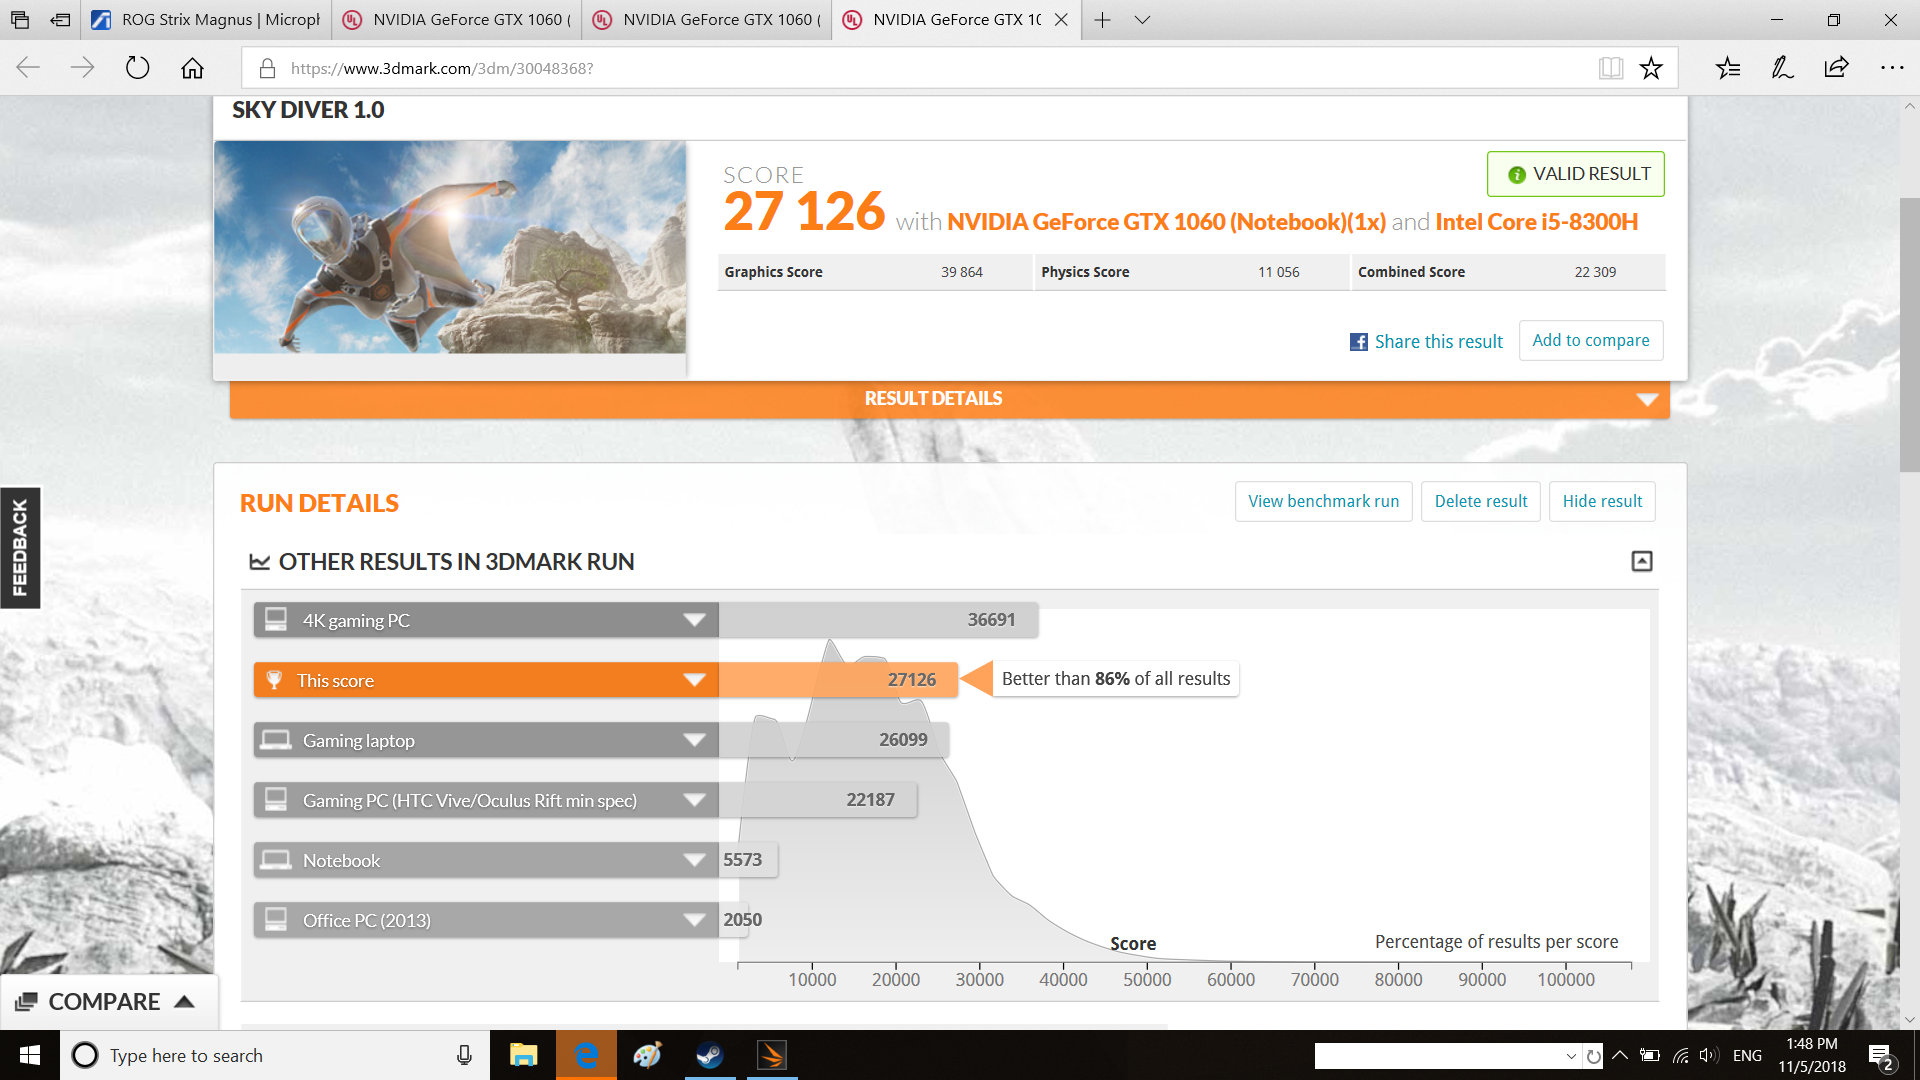Click the 36691 score bar for 4K gaming PC
This screenshot has width=1920, height=1080.
click(878, 620)
